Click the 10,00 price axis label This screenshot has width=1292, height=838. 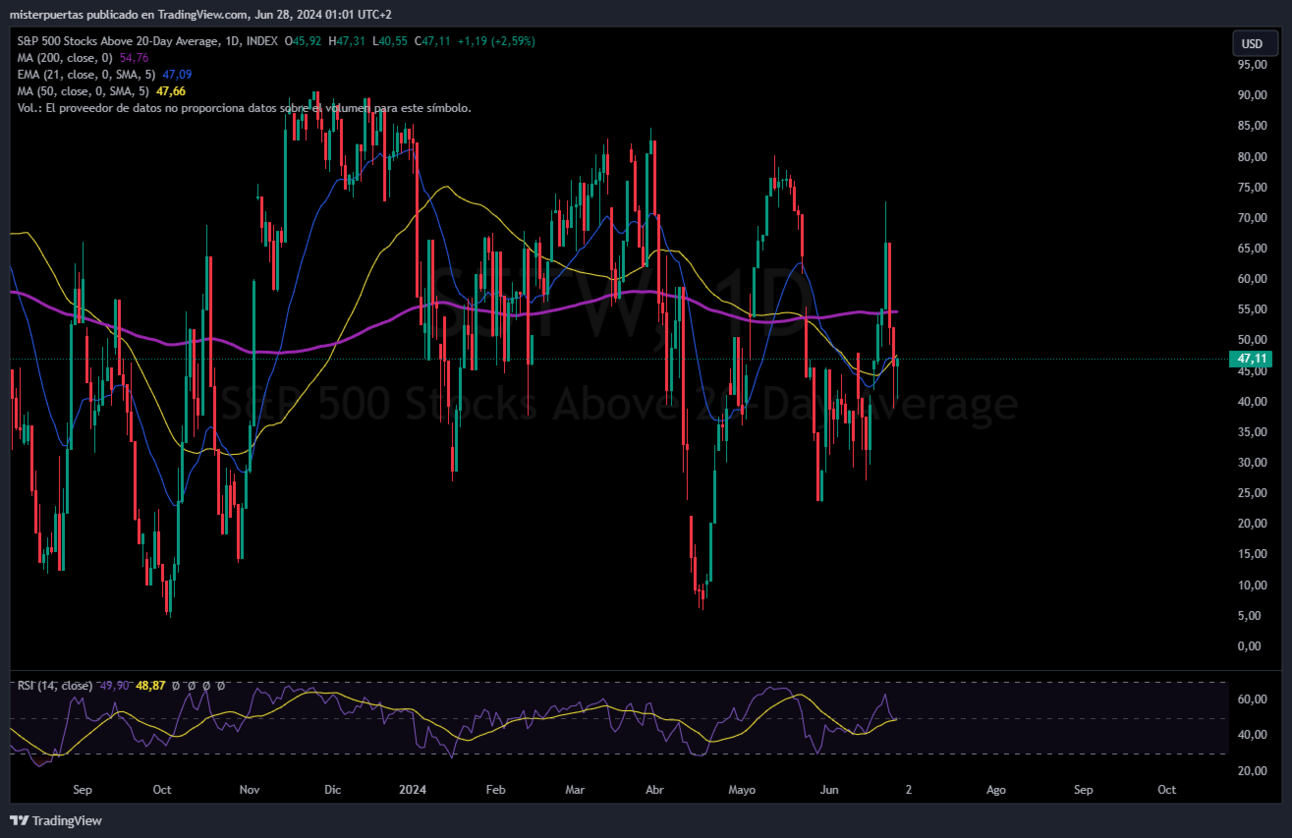click(1253, 585)
